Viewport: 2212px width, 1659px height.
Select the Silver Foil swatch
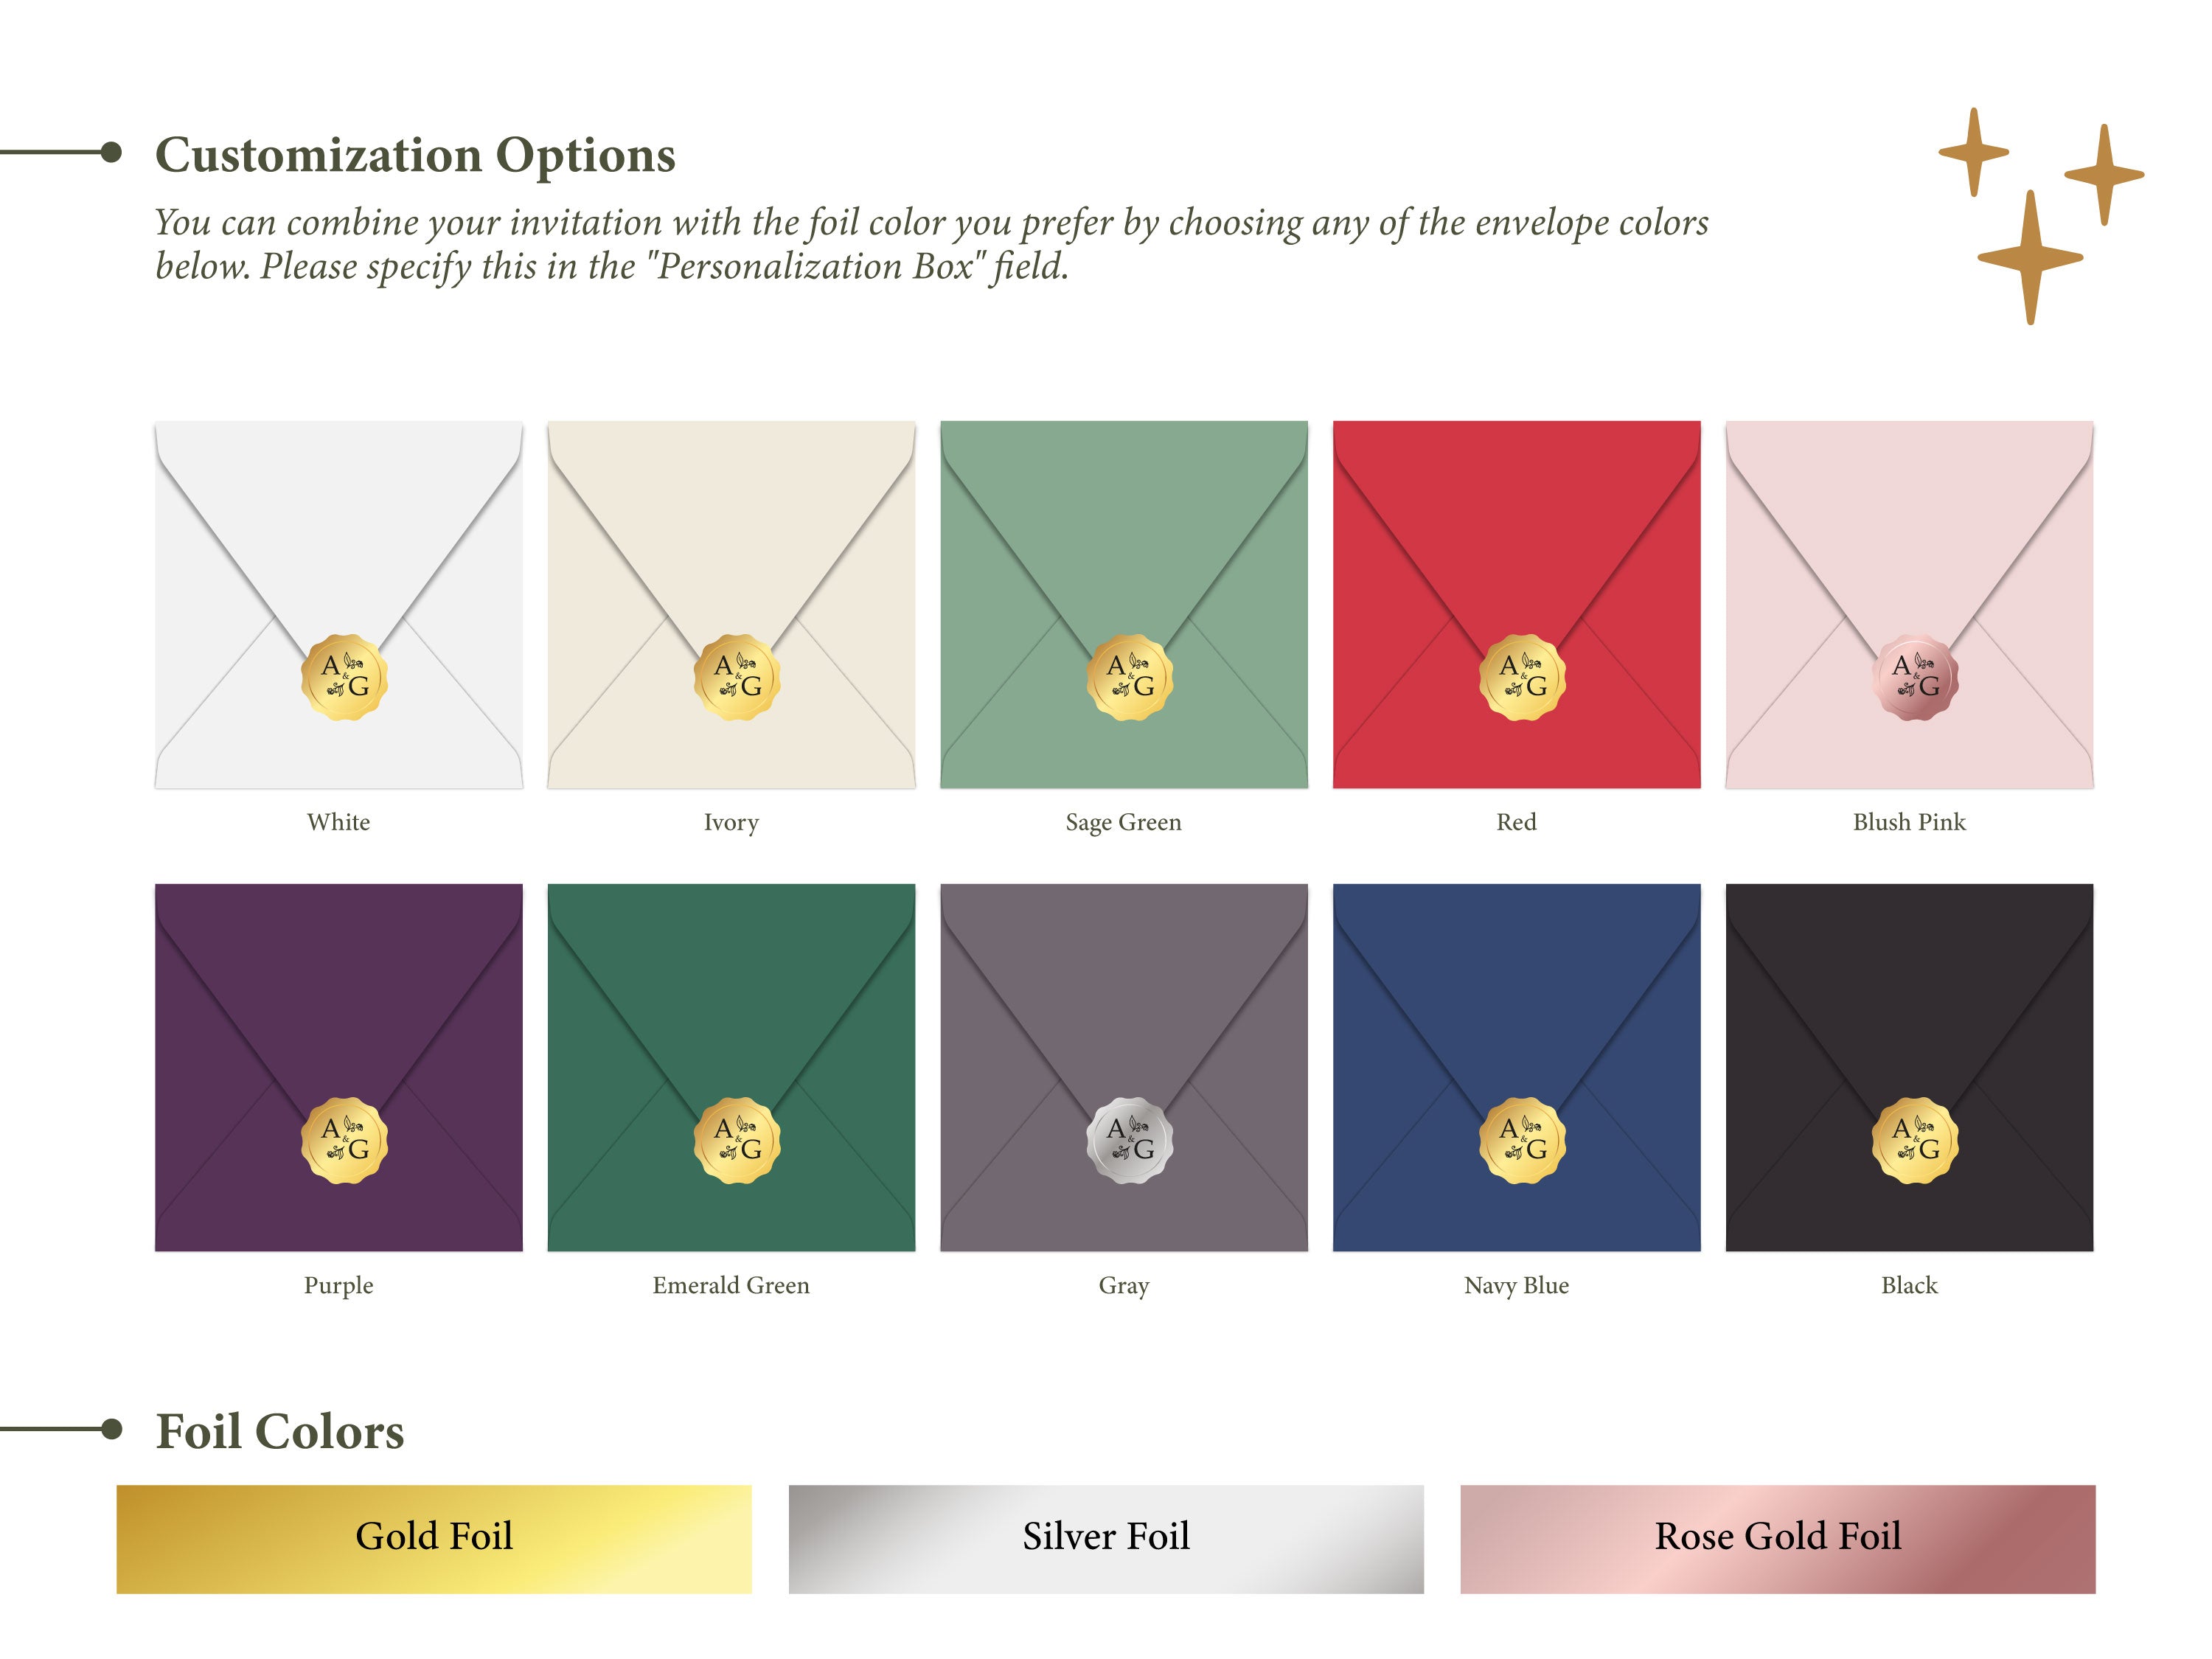coord(1106,1538)
